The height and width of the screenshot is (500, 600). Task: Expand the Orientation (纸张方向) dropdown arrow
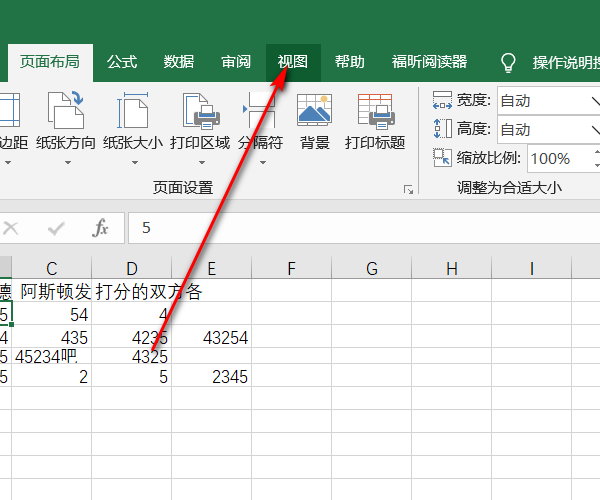click(x=68, y=163)
